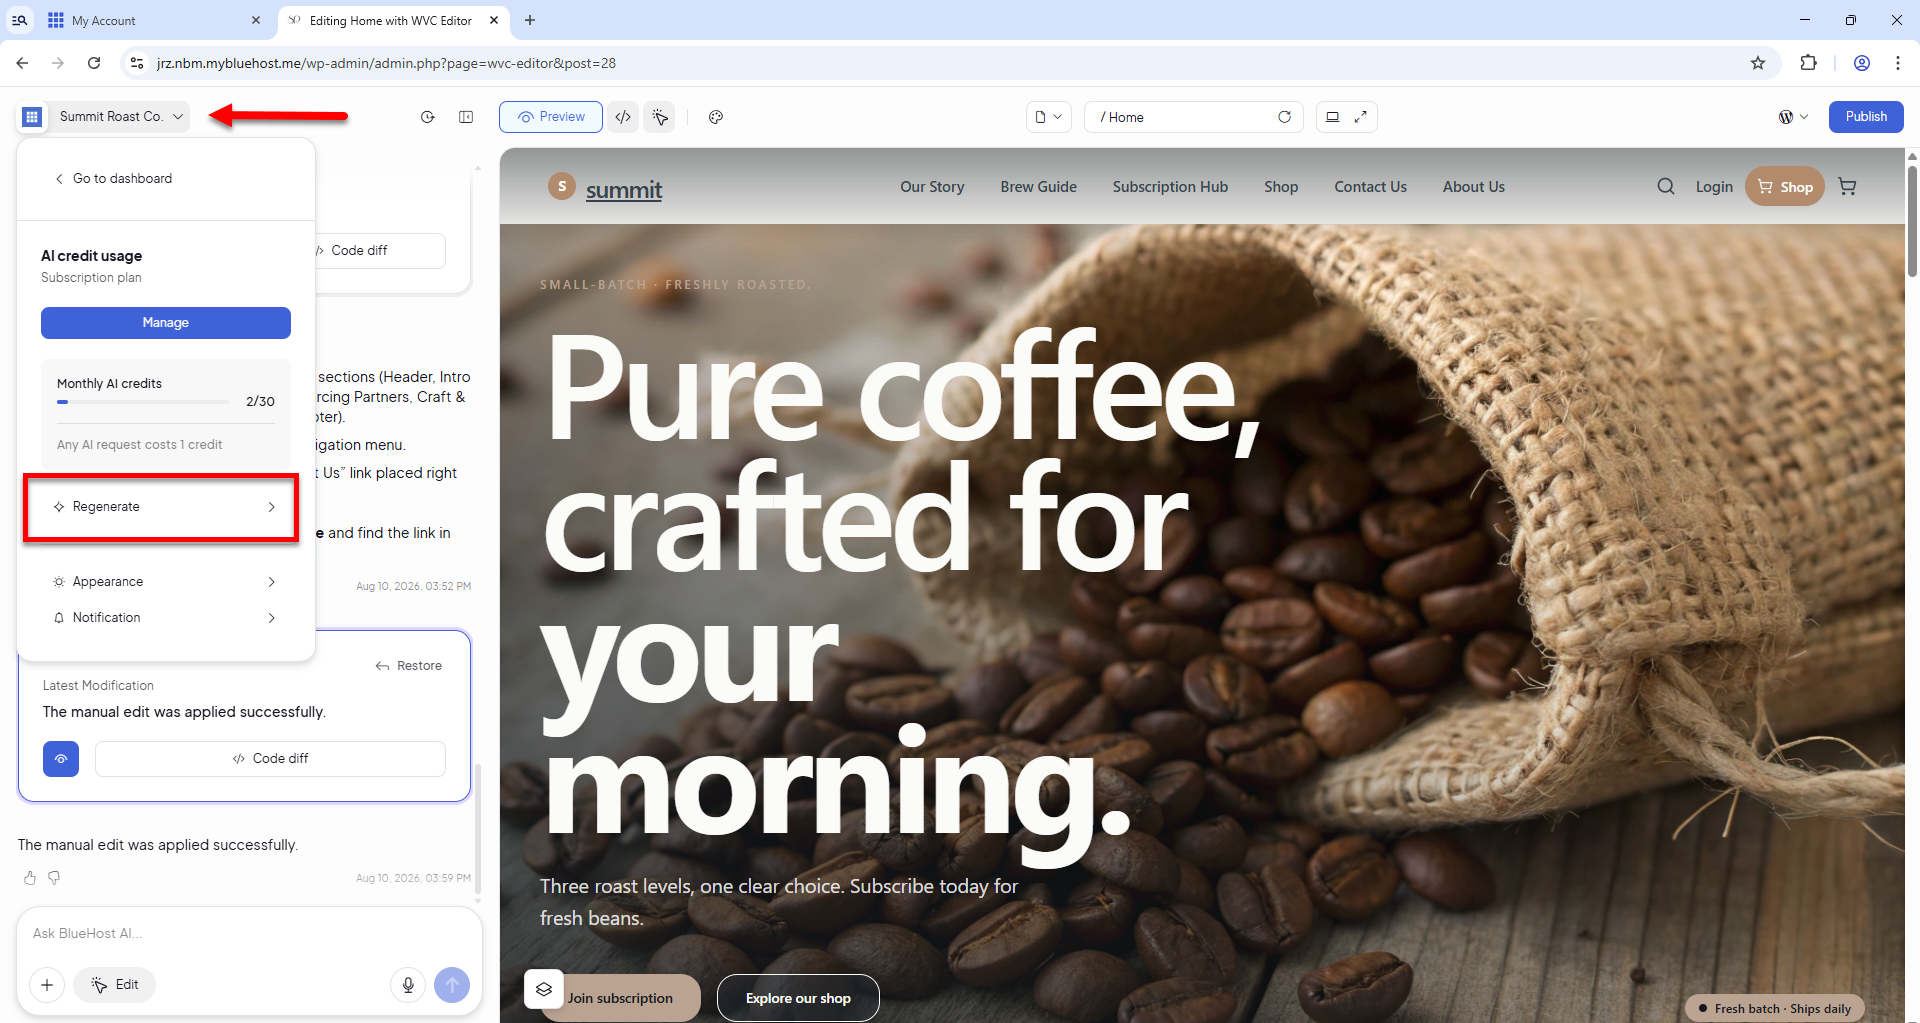
Task: Open Code diff in Latest Modification card
Action: tap(270, 759)
